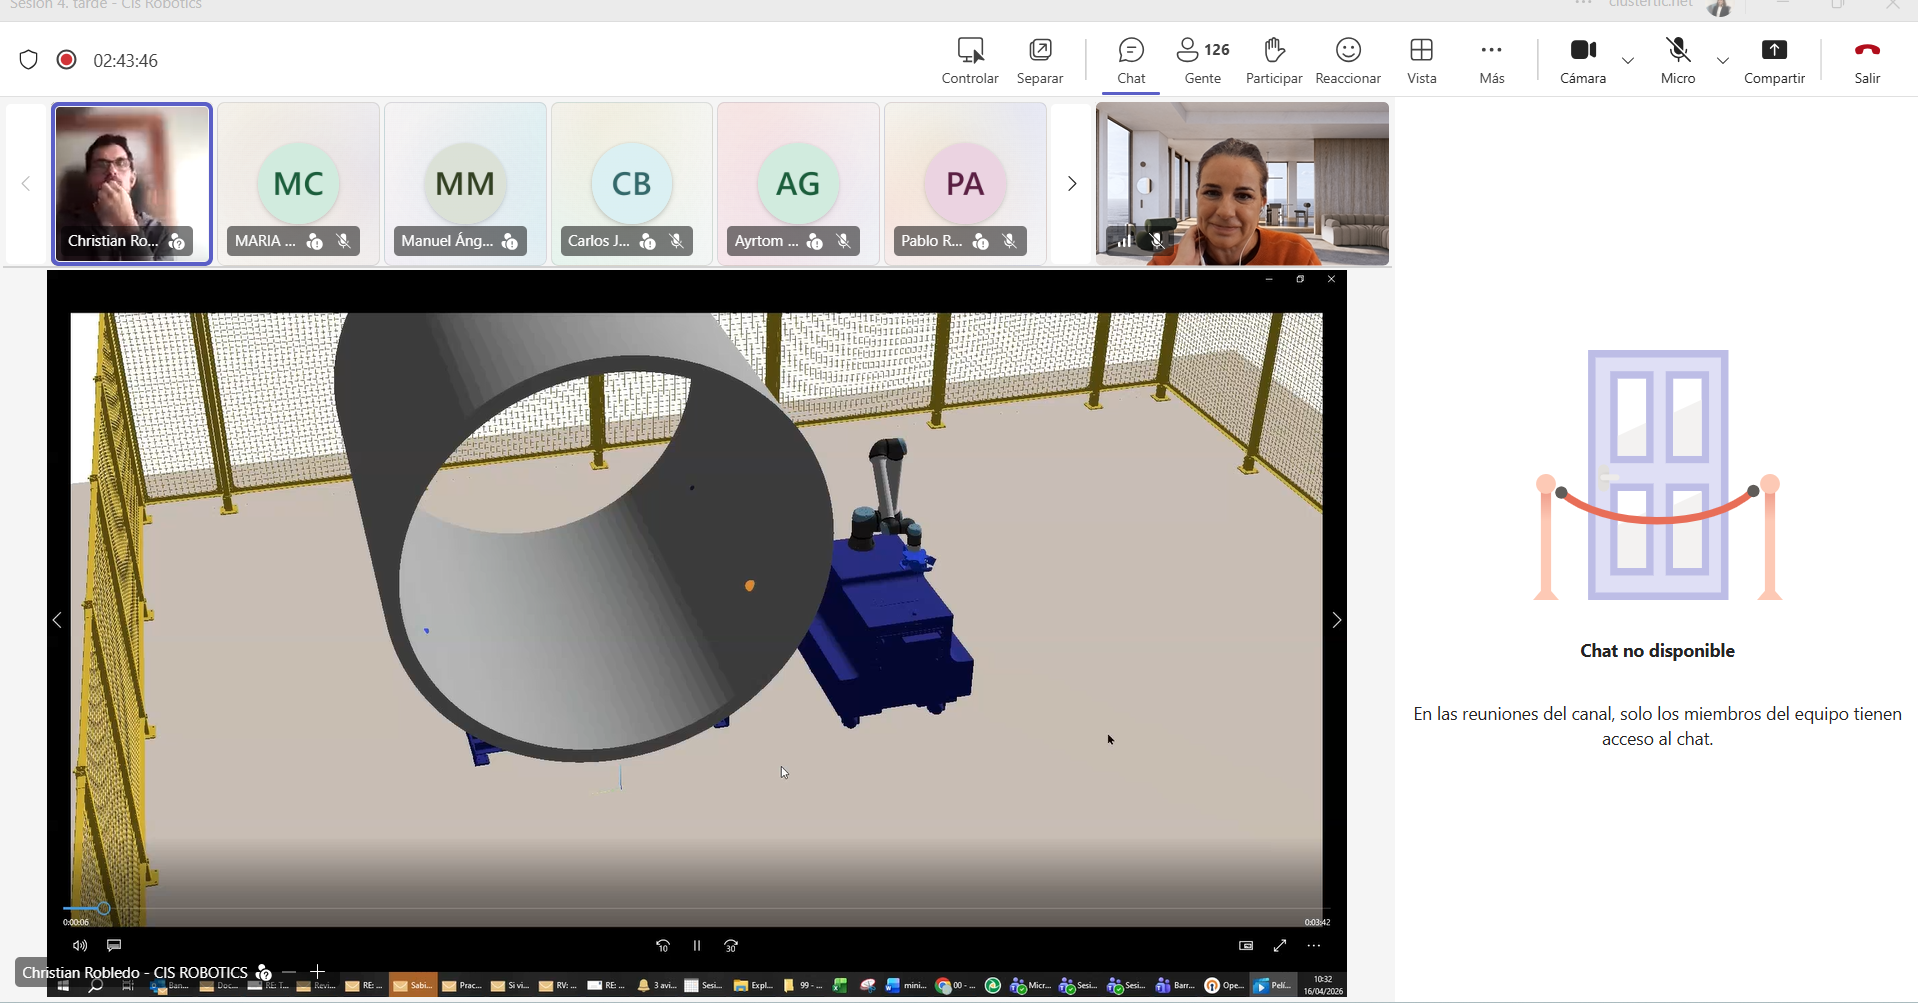The height and width of the screenshot is (1003, 1918).
Task: Expand the Cámara device options arrow
Action: 1628,61
